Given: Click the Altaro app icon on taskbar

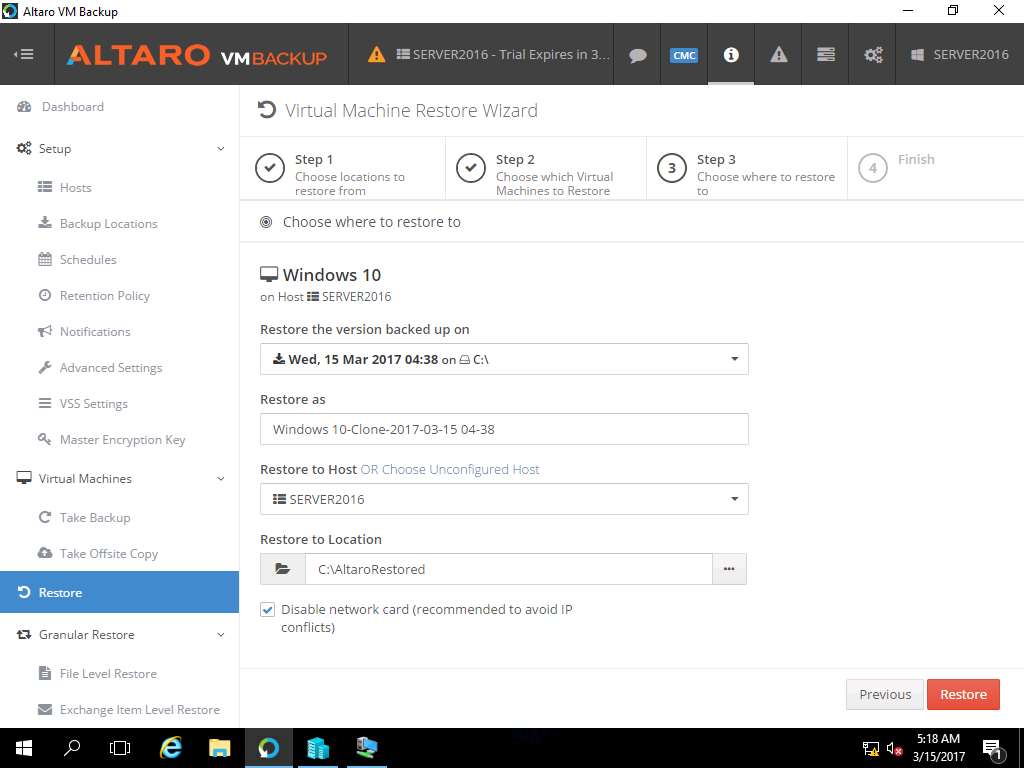Looking at the screenshot, I should point(268,748).
